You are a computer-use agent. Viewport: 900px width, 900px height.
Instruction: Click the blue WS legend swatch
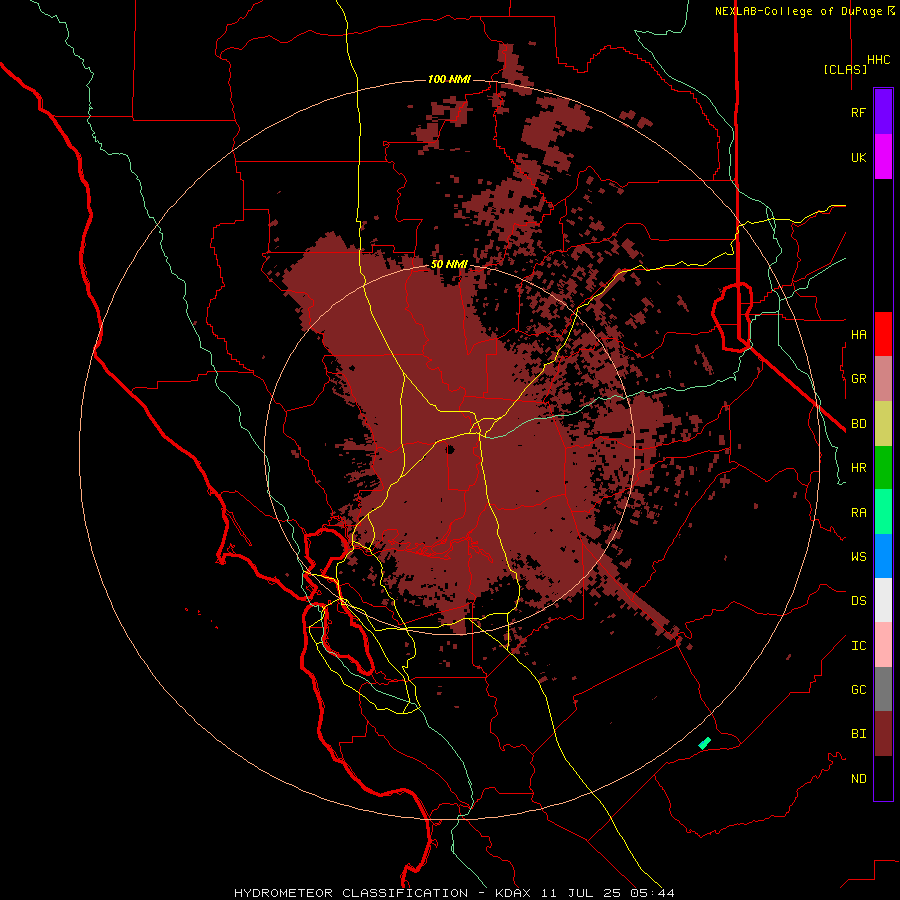coord(883,556)
